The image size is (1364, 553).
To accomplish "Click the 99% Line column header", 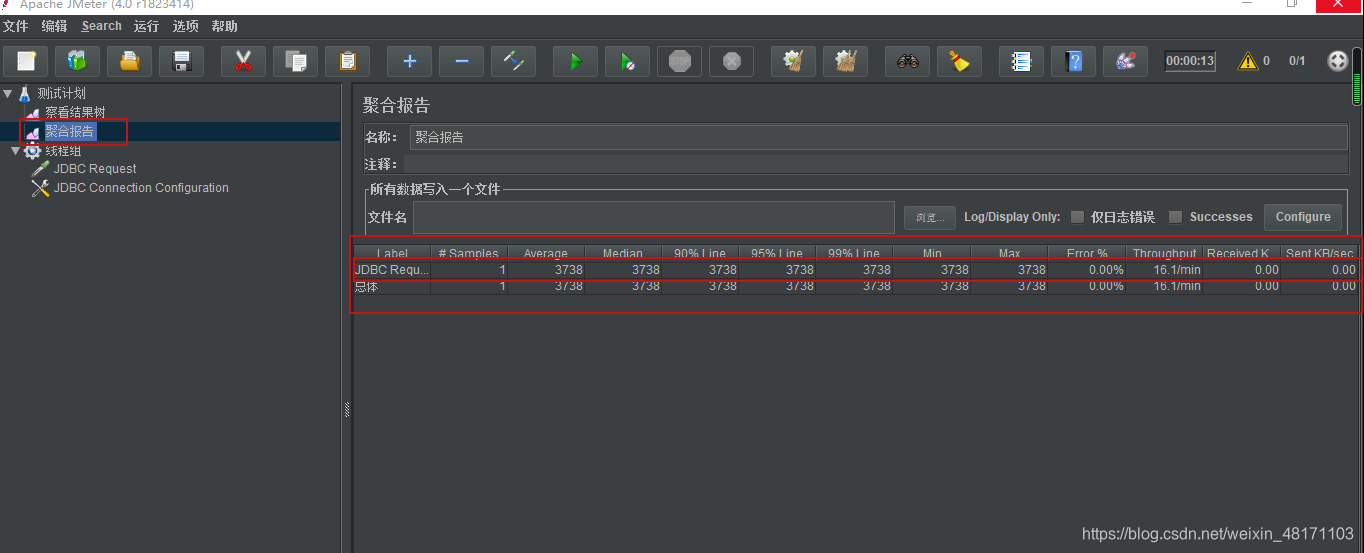I will tap(854, 253).
